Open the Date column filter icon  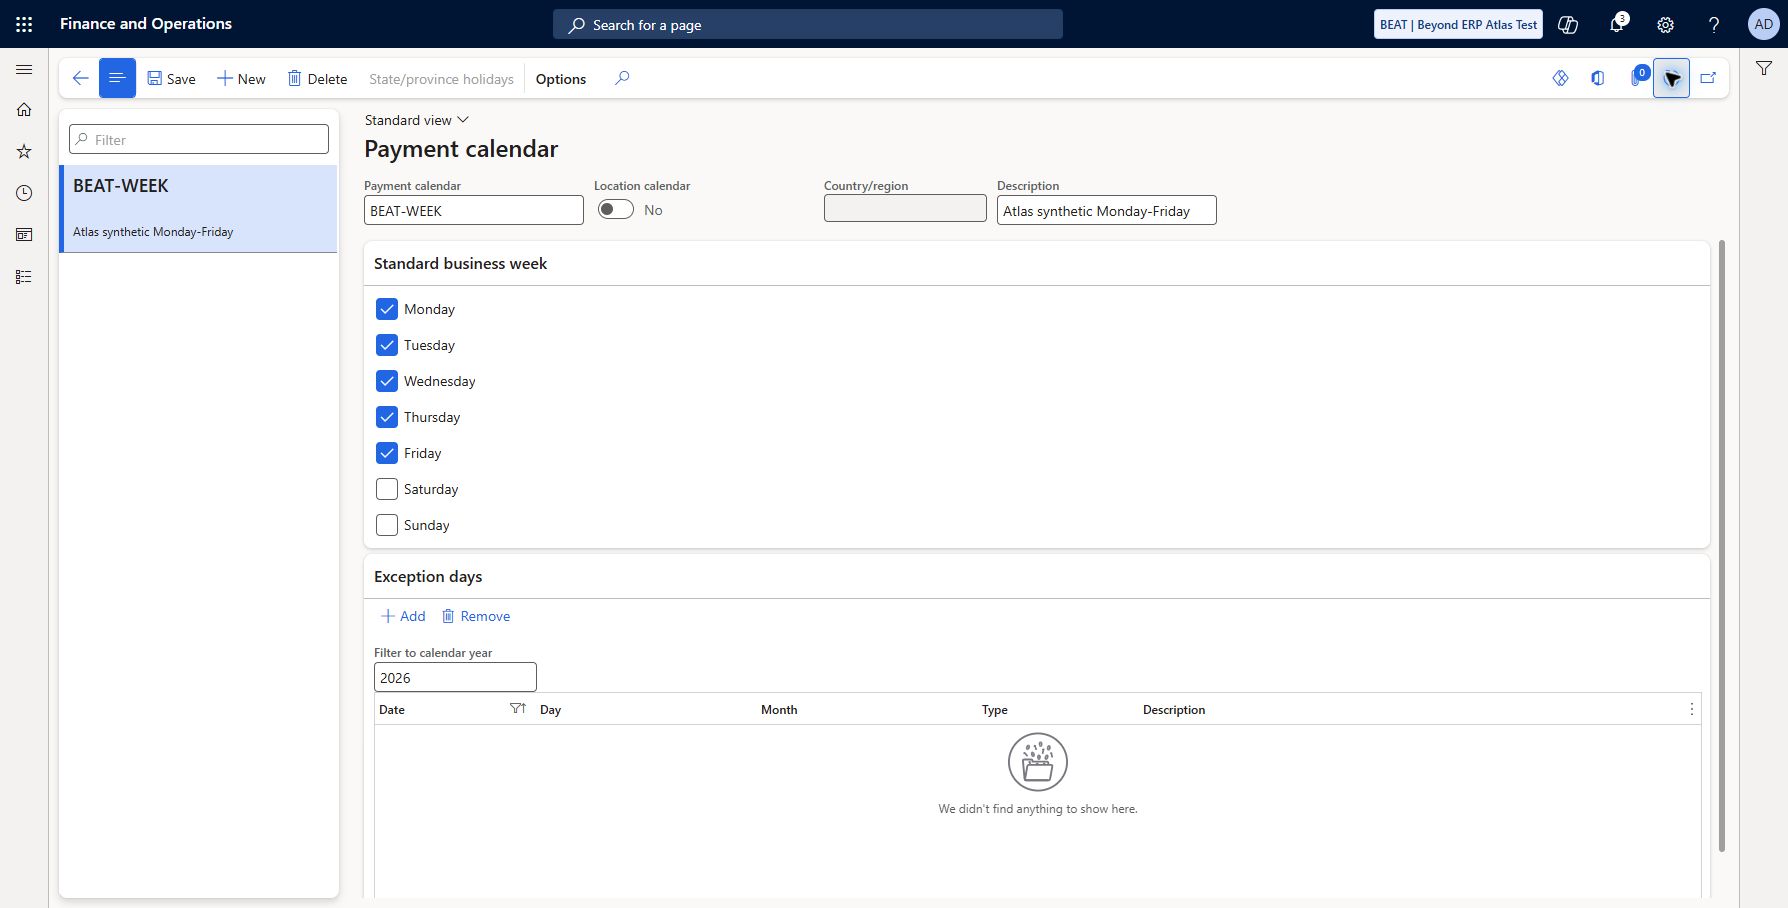[x=518, y=708]
